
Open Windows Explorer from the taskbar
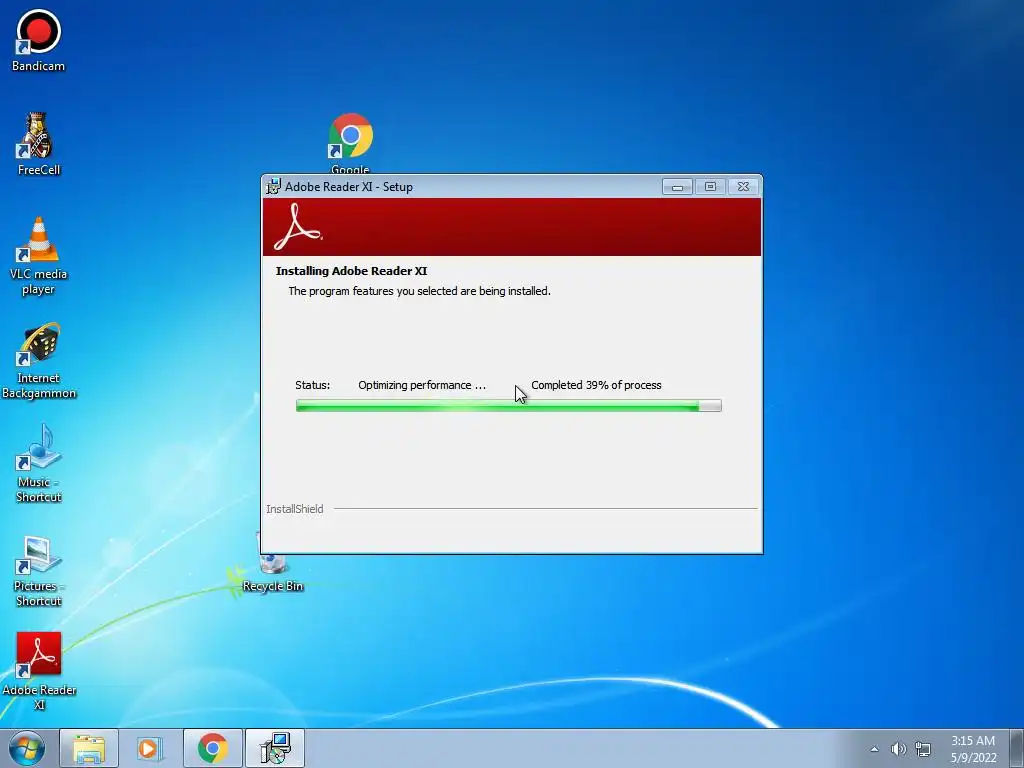click(89, 748)
